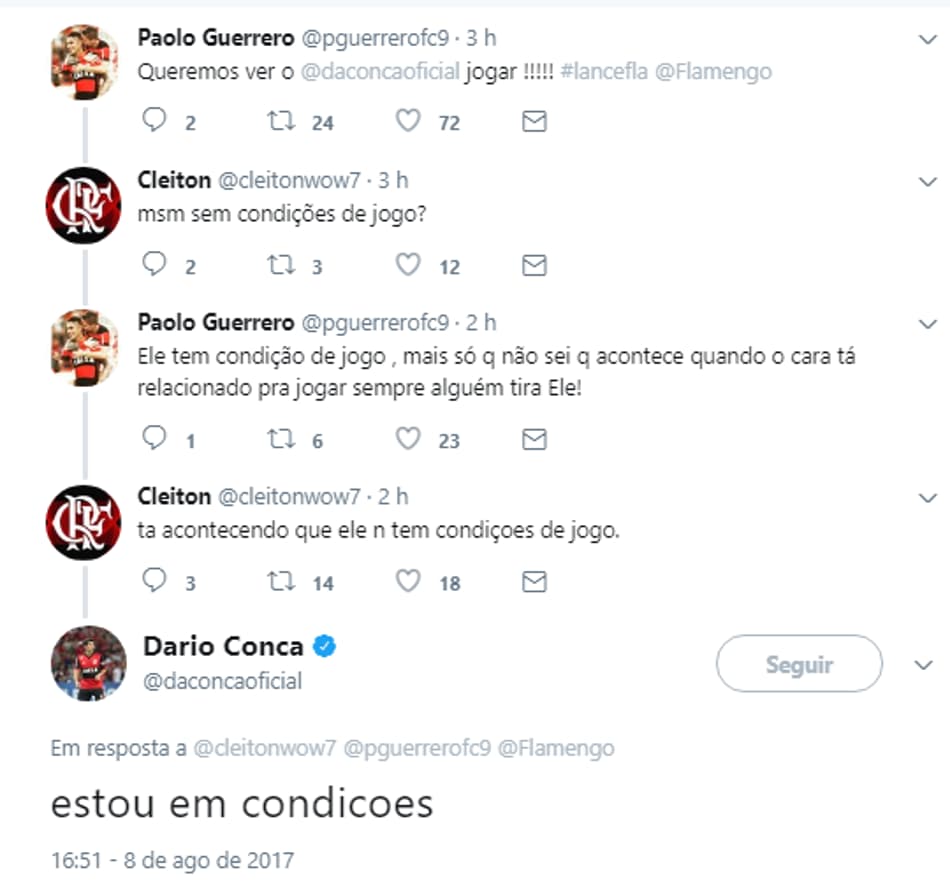Expand options chevron on Cleiton's first tweet

pyautogui.click(x=926, y=182)
